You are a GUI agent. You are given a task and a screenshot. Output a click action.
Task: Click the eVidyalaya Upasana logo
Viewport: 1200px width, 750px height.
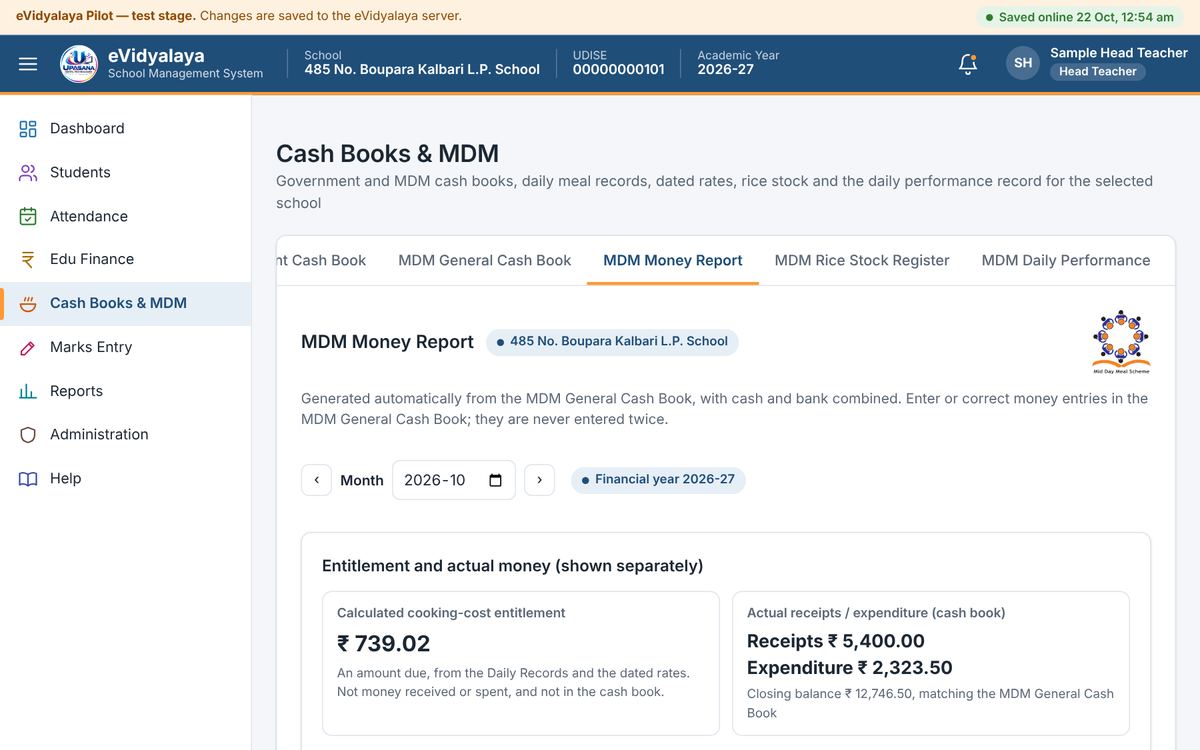[79, 64]
